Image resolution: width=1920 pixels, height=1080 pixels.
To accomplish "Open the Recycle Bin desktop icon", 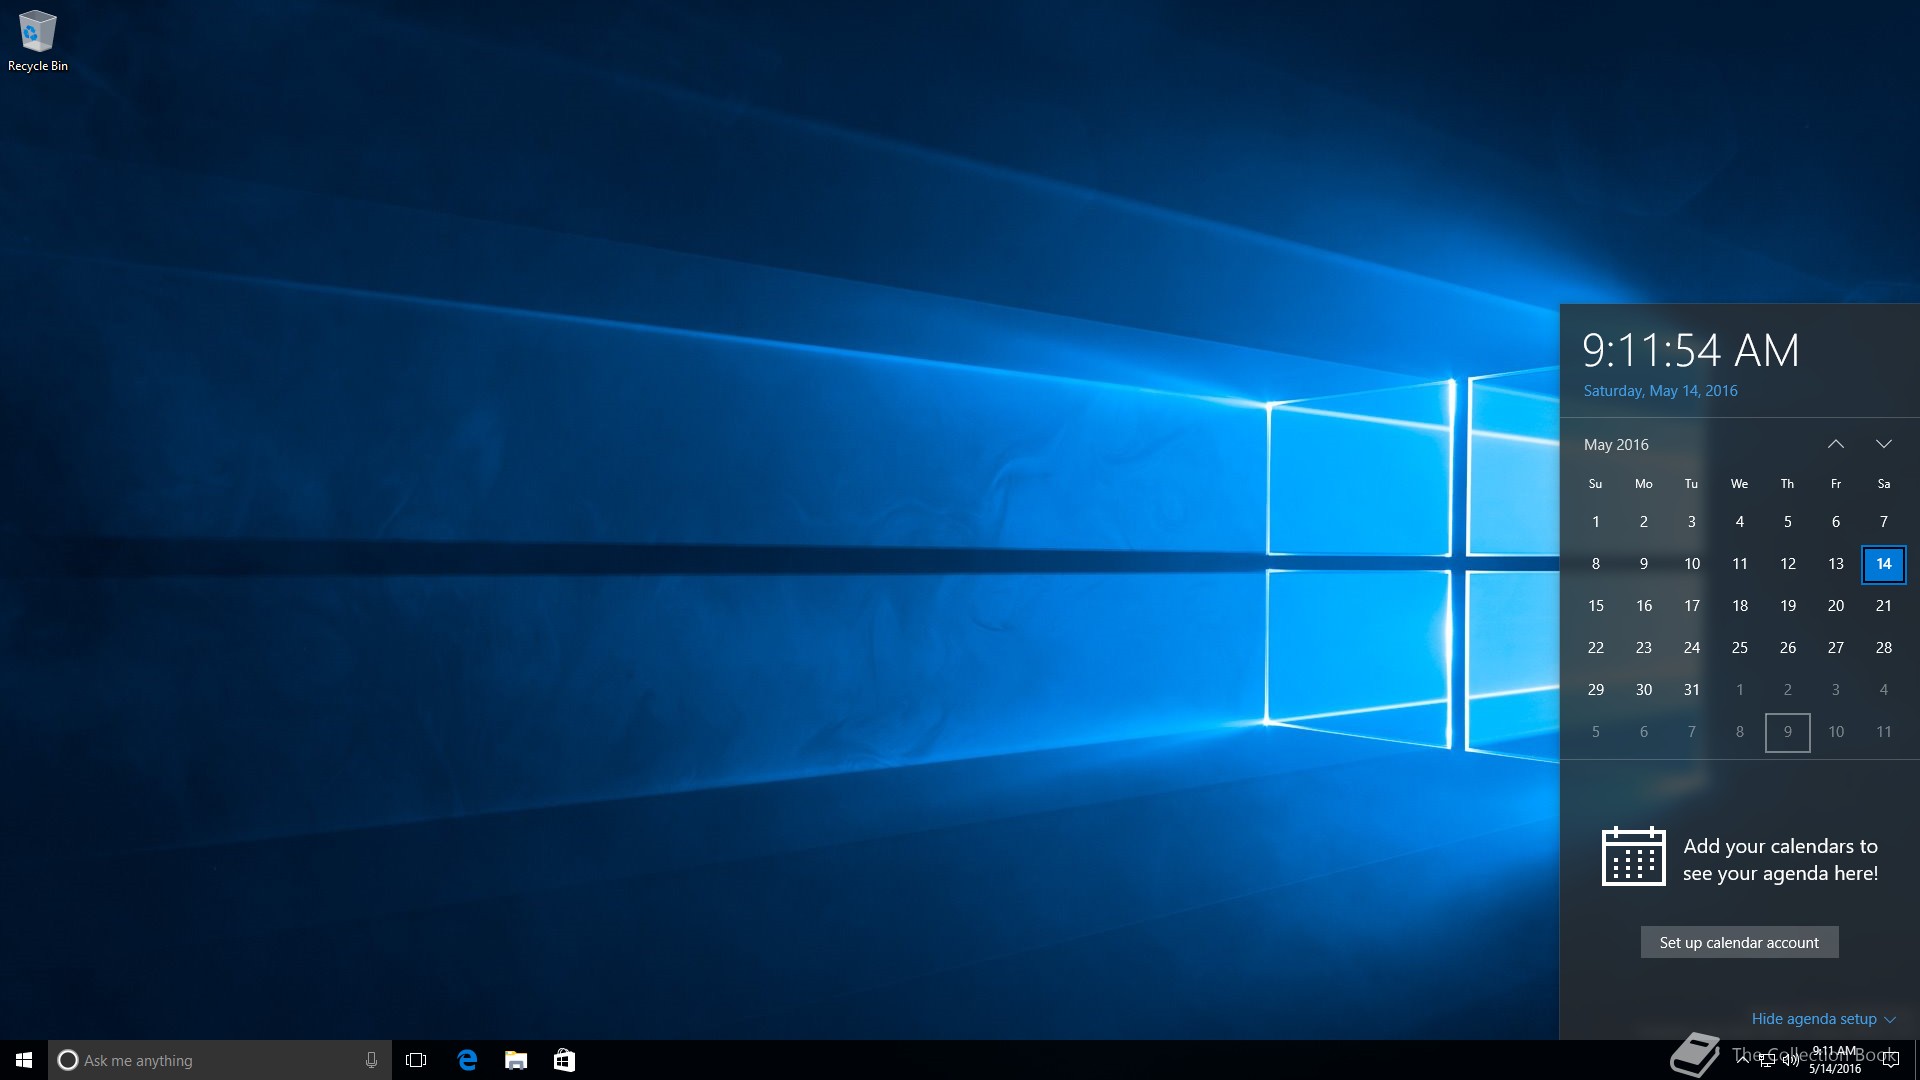I will click(37, 41).
